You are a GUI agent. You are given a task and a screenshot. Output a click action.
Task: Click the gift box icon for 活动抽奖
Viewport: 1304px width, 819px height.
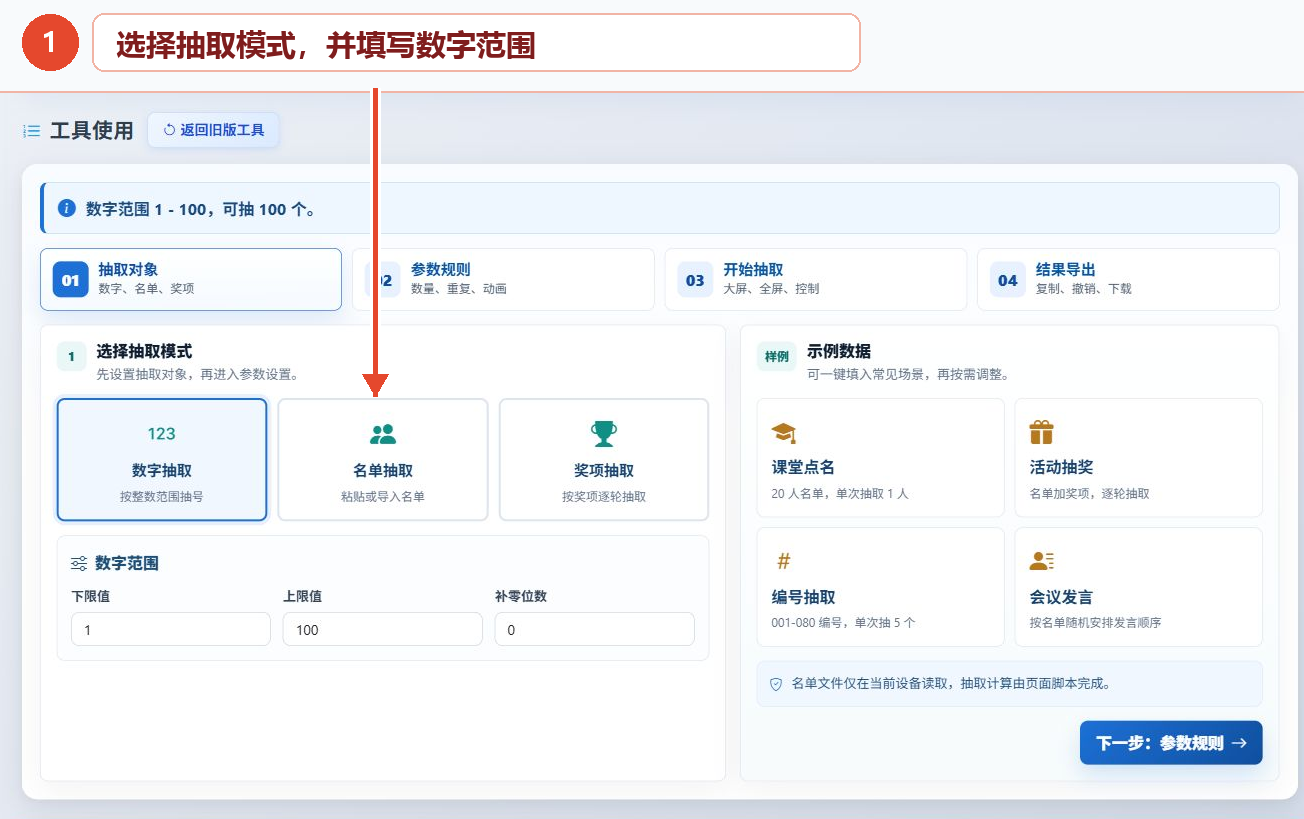point(1042,432)
